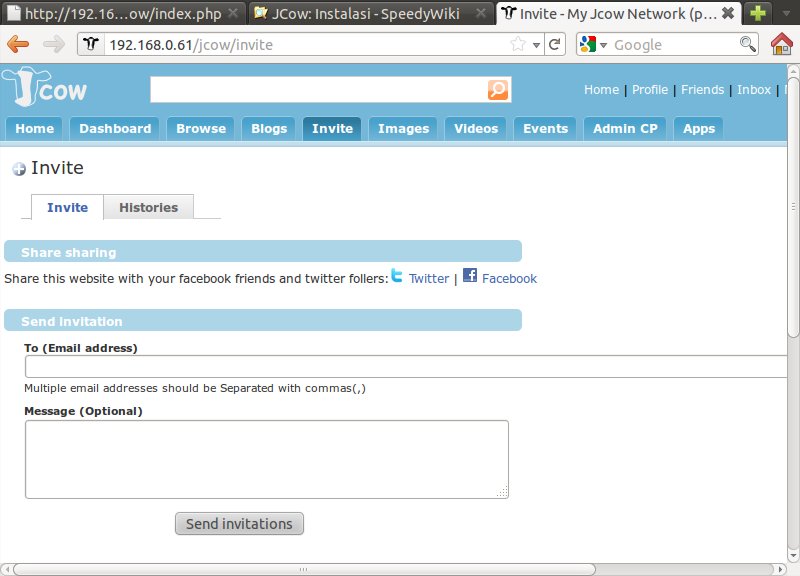Bookmark page with star icon
Image resolution: width=800 pixels, height=576 pixels.
[518, 45]
